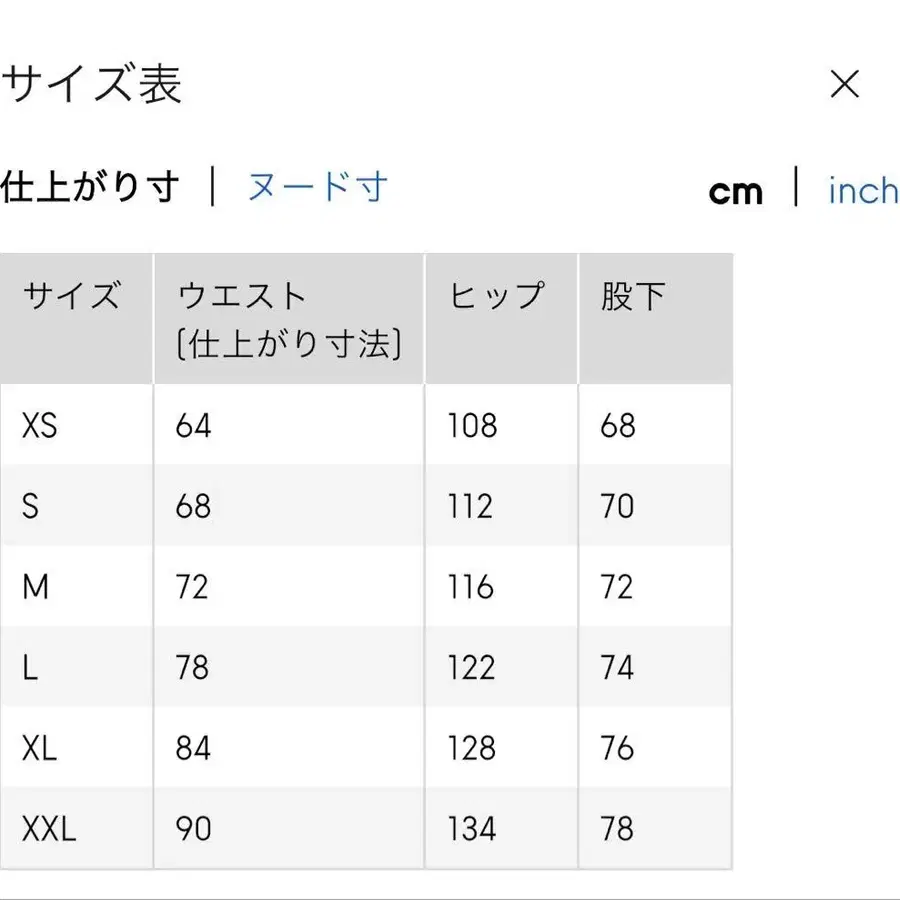
Task: Select the M size row
Action: (x=34, y=587)
